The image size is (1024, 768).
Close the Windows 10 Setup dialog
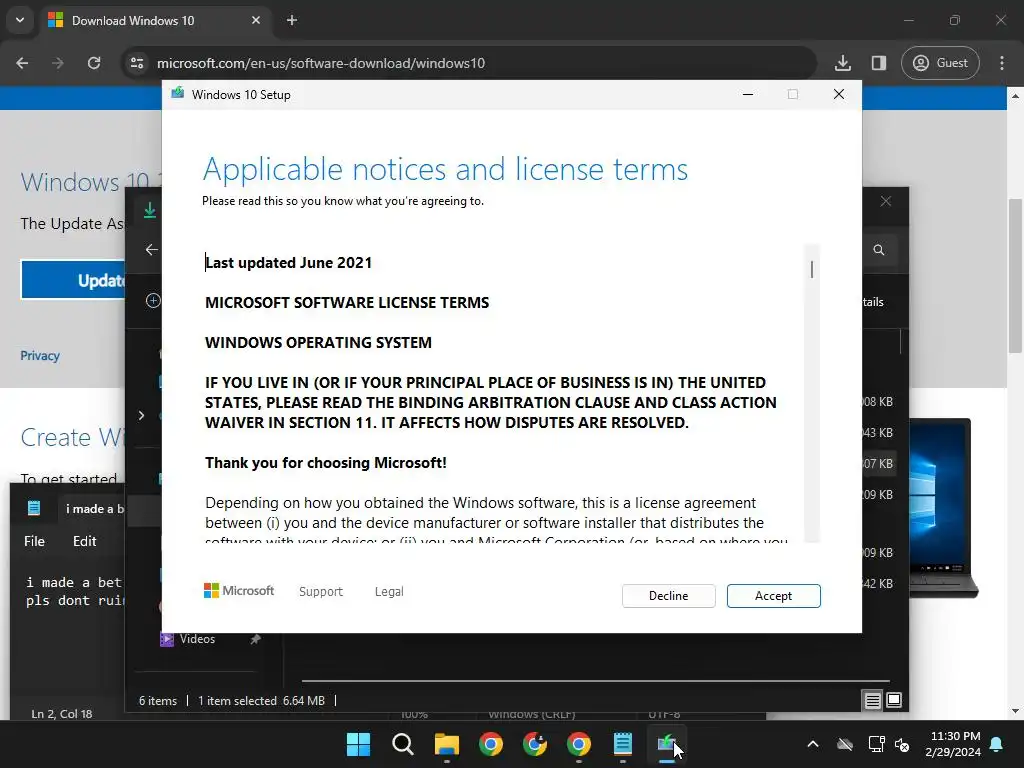[x=839, y=95]
